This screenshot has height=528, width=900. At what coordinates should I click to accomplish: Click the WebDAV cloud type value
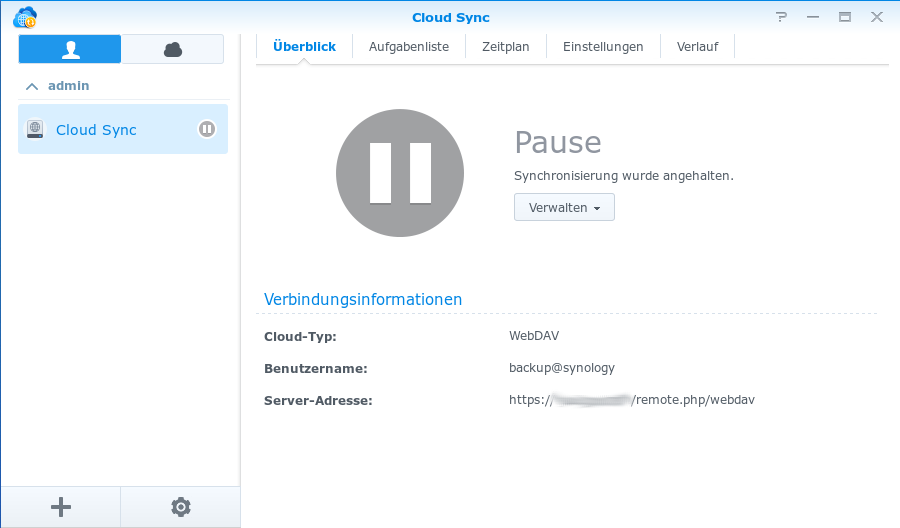[534, 336]
